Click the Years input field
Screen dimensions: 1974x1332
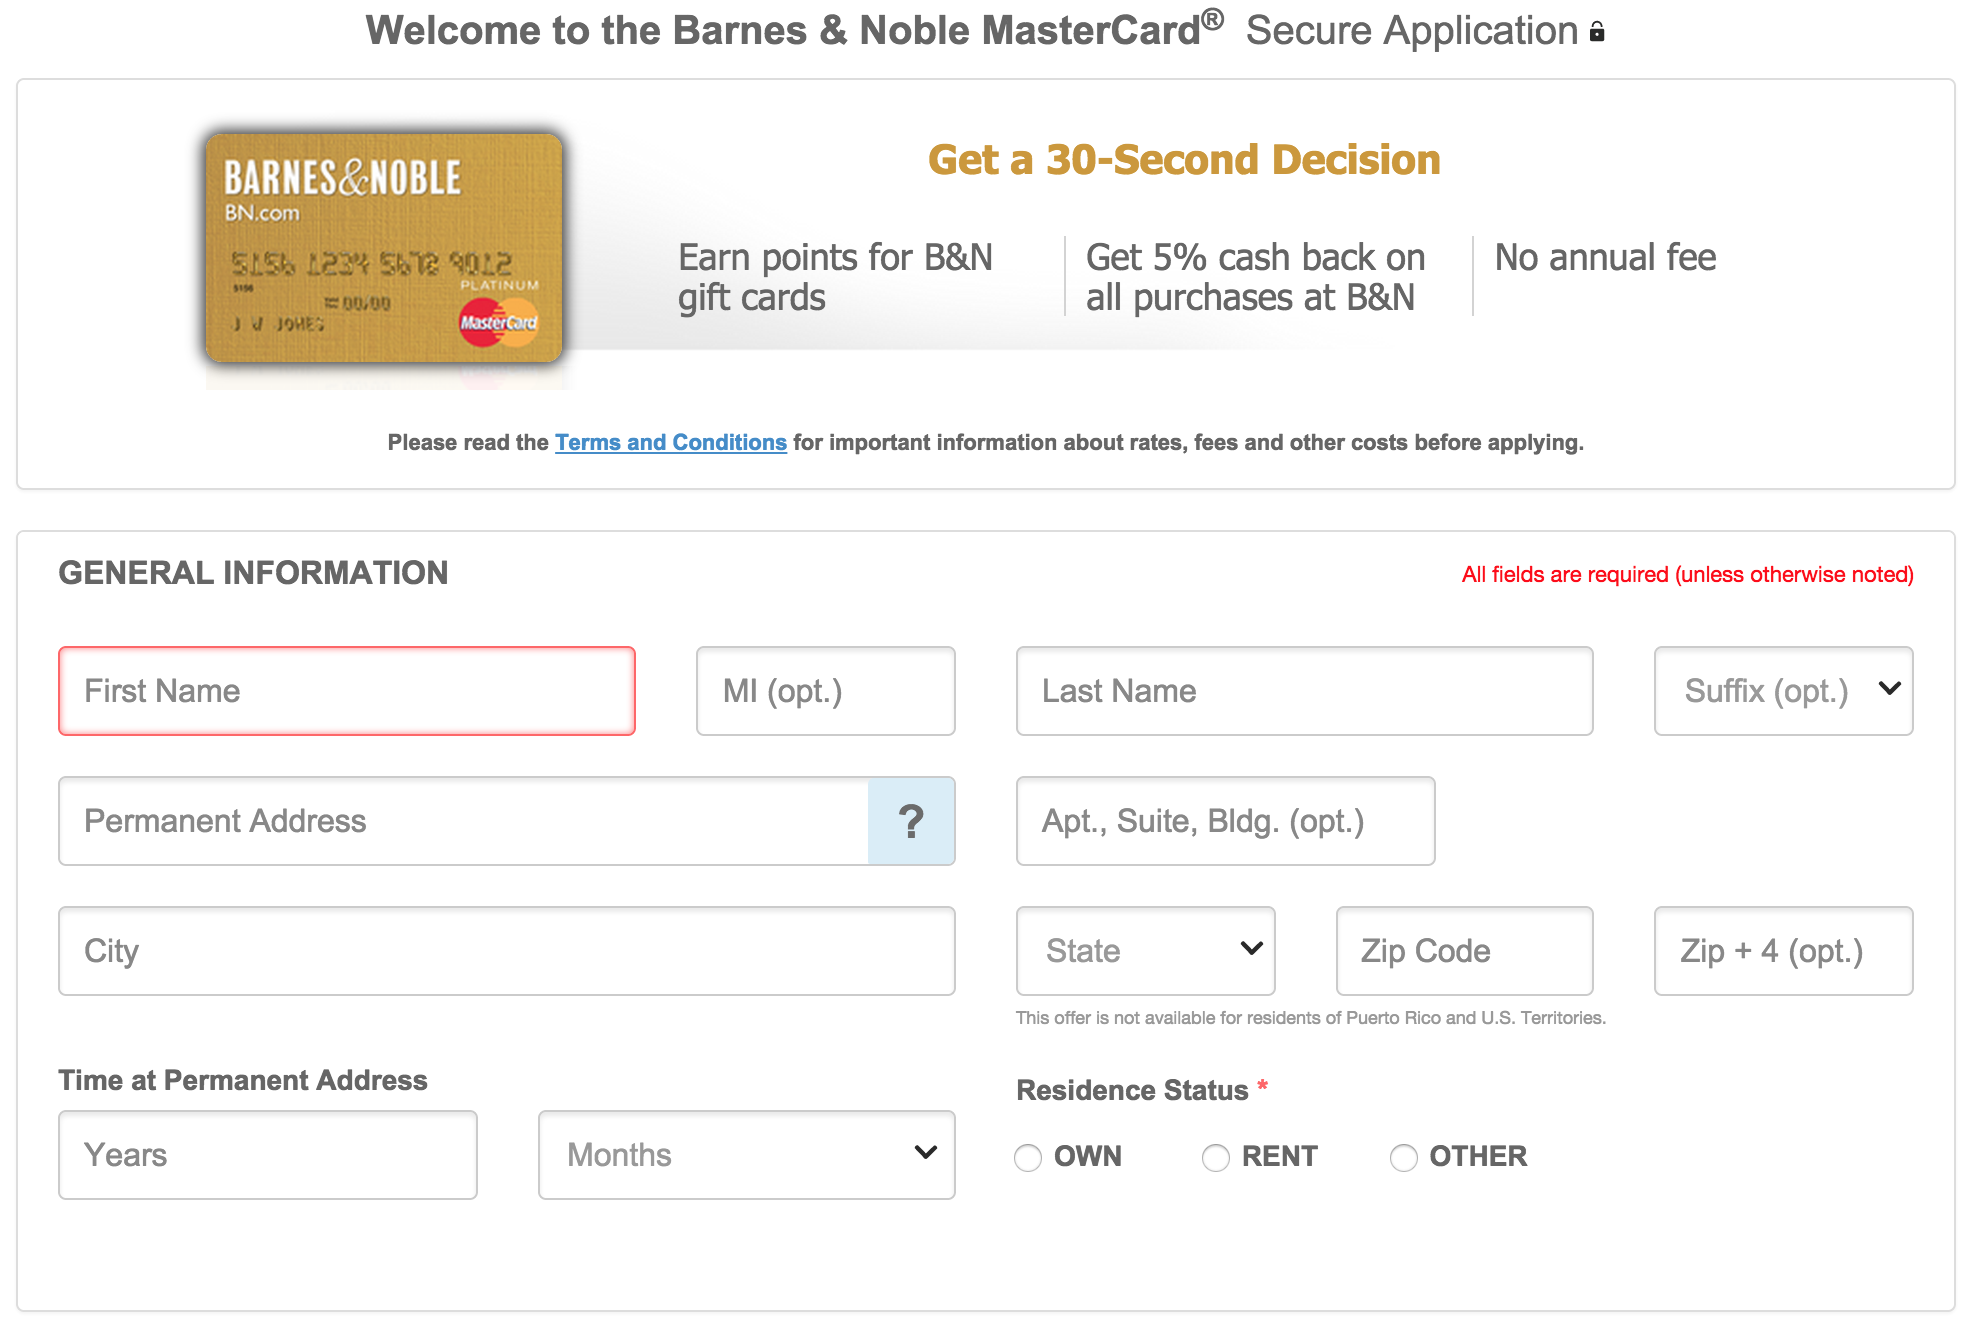[x=268, y=1155]
